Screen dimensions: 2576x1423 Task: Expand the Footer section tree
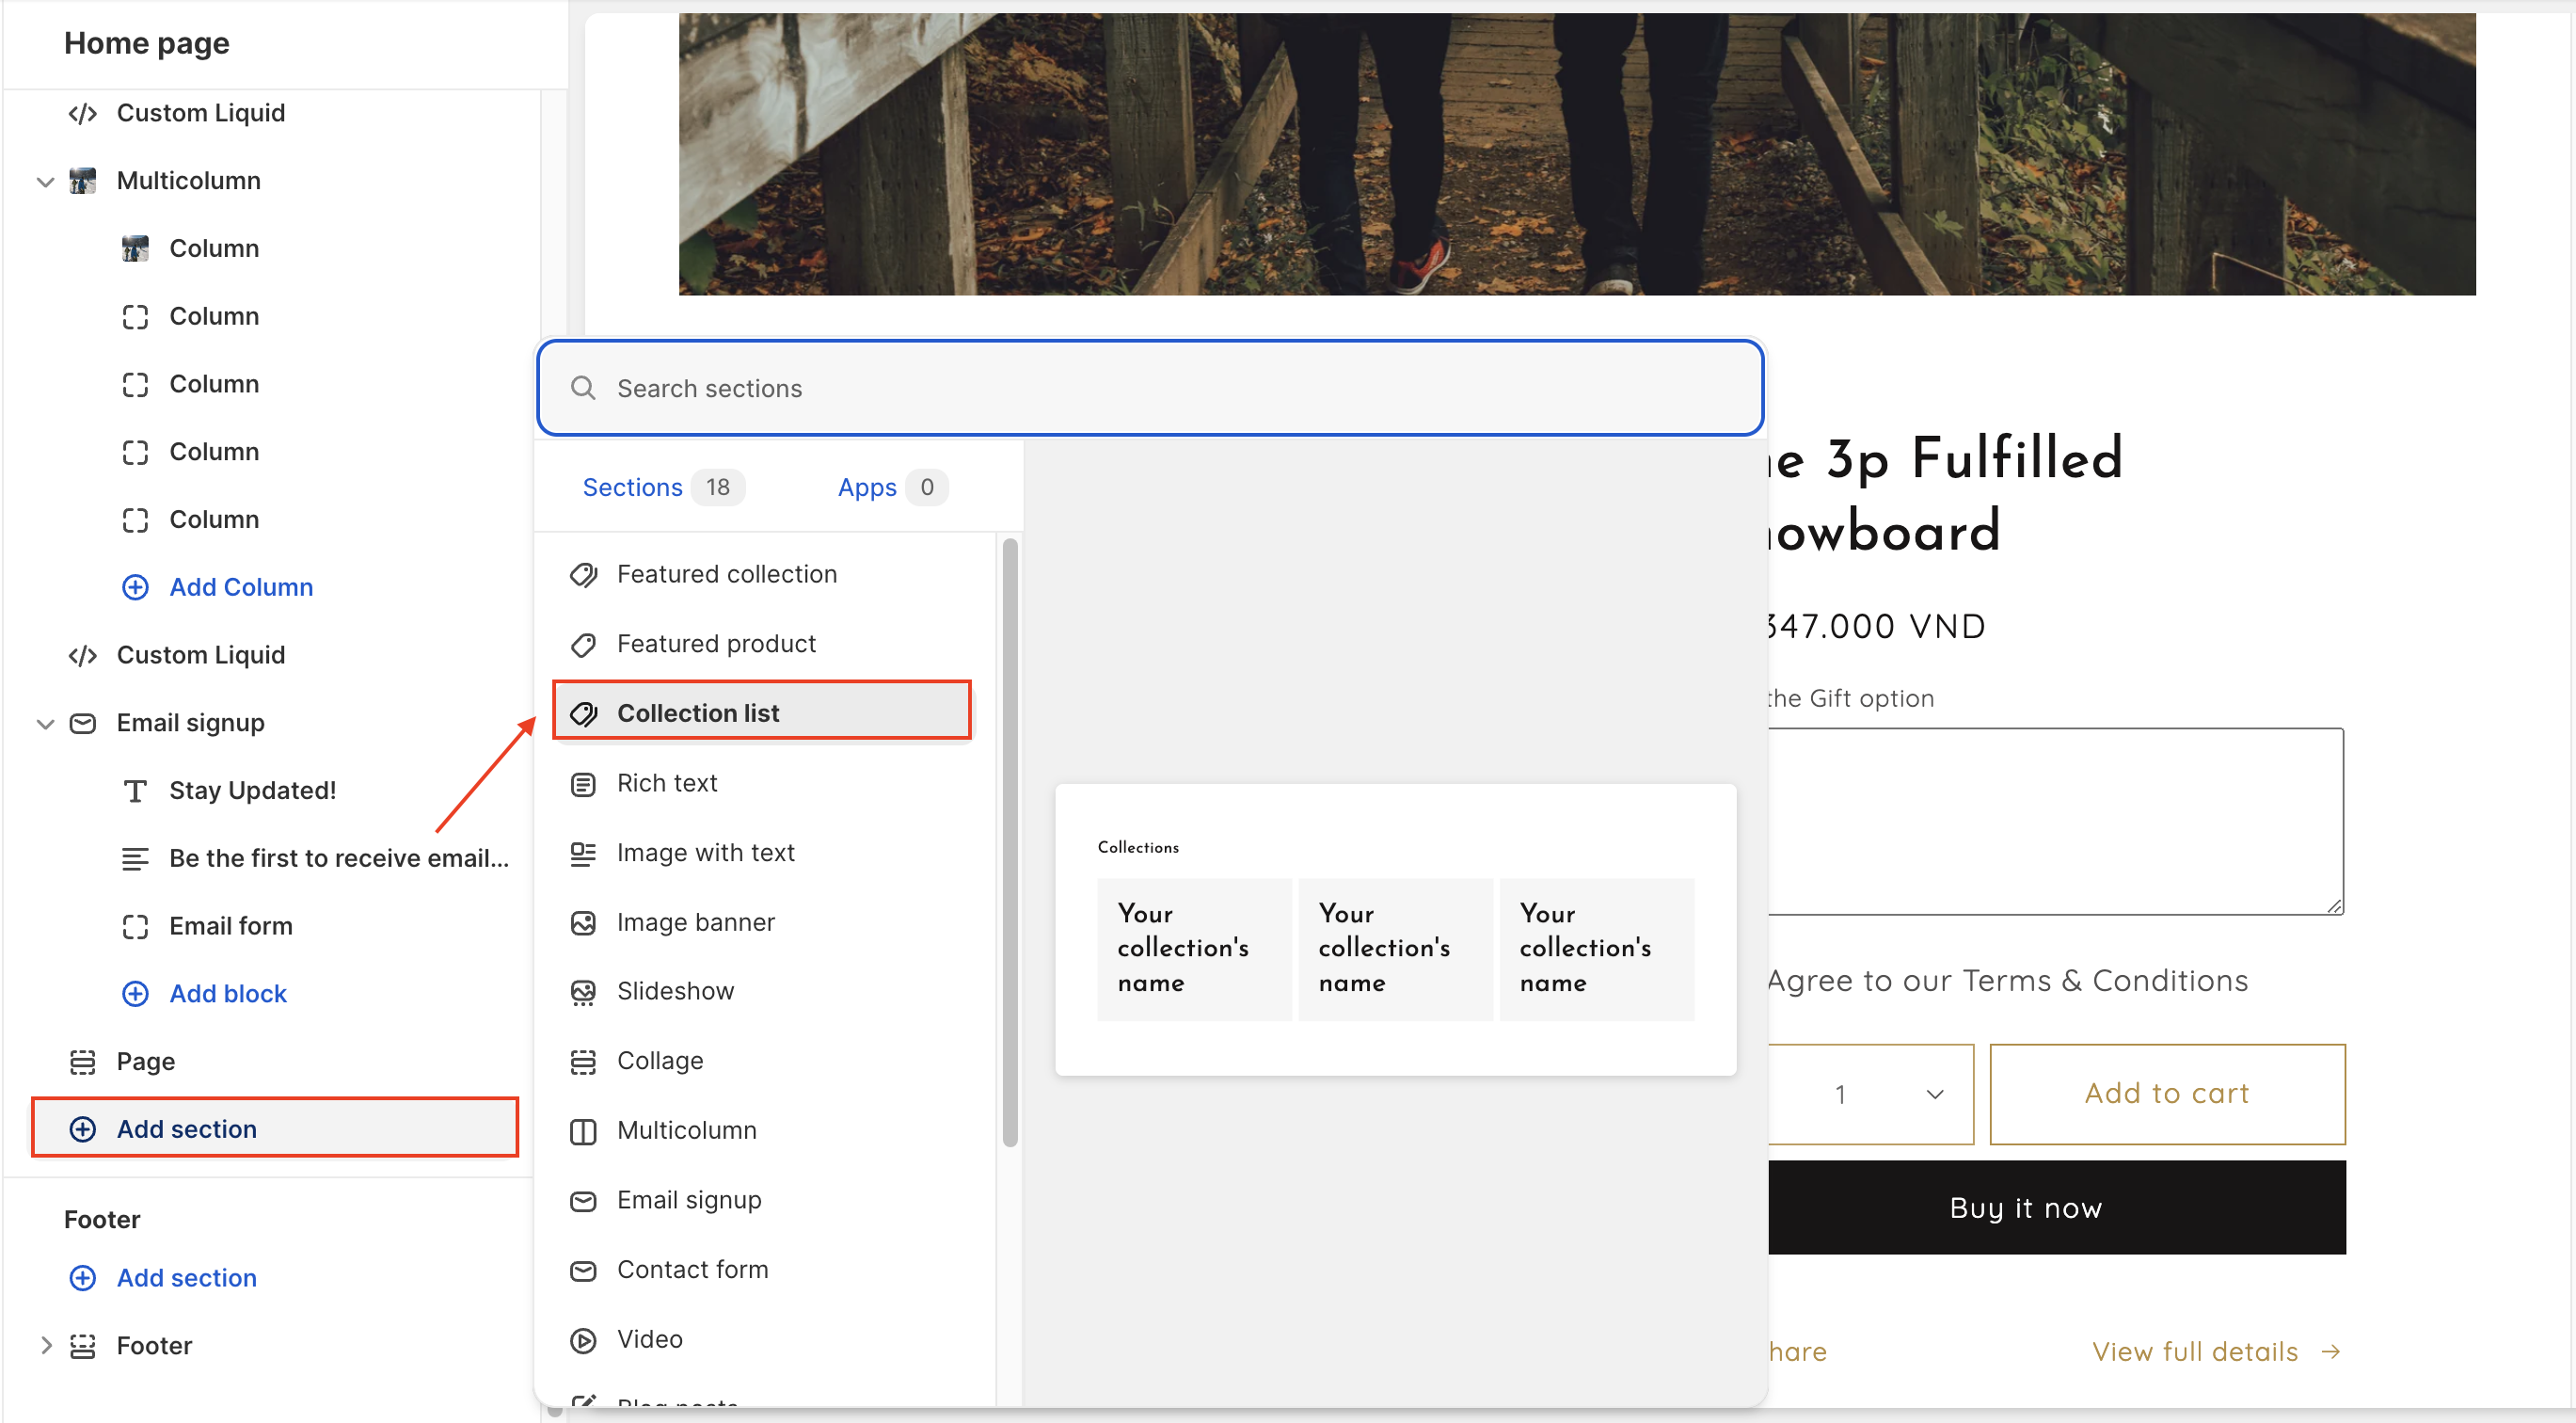(45, 1345)
